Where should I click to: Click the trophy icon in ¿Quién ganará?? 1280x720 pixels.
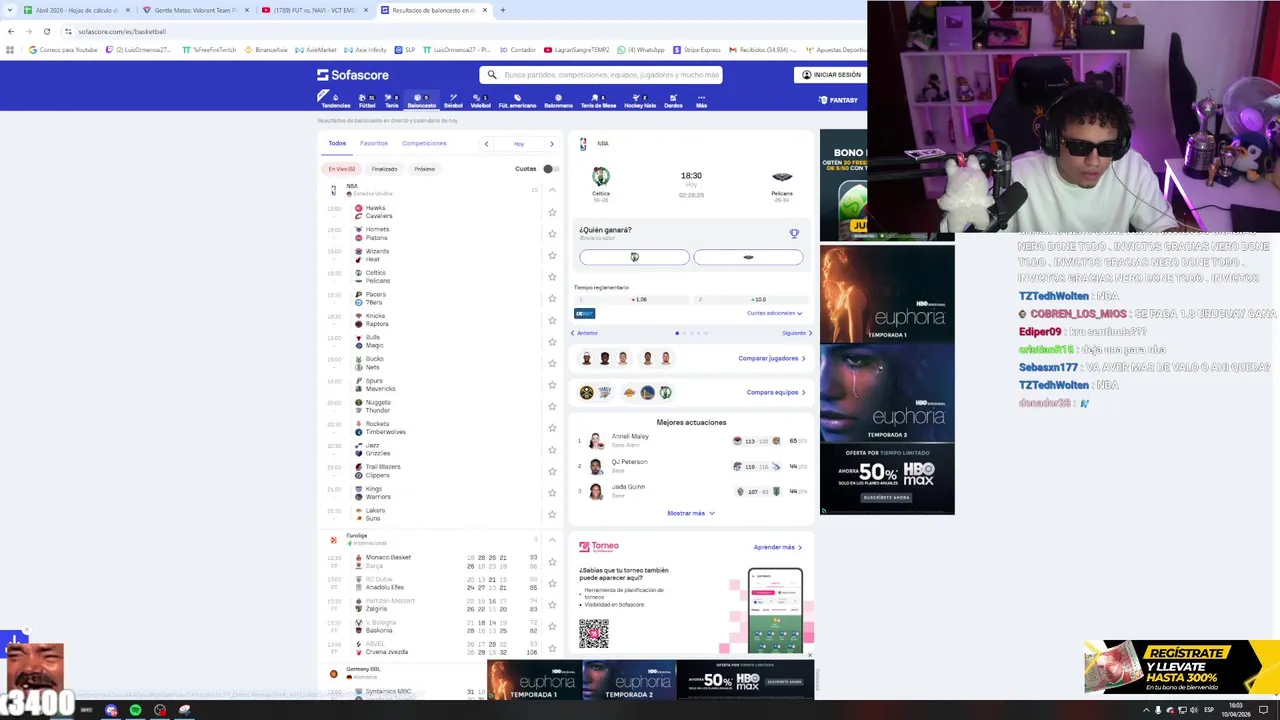tap(794, 233)
